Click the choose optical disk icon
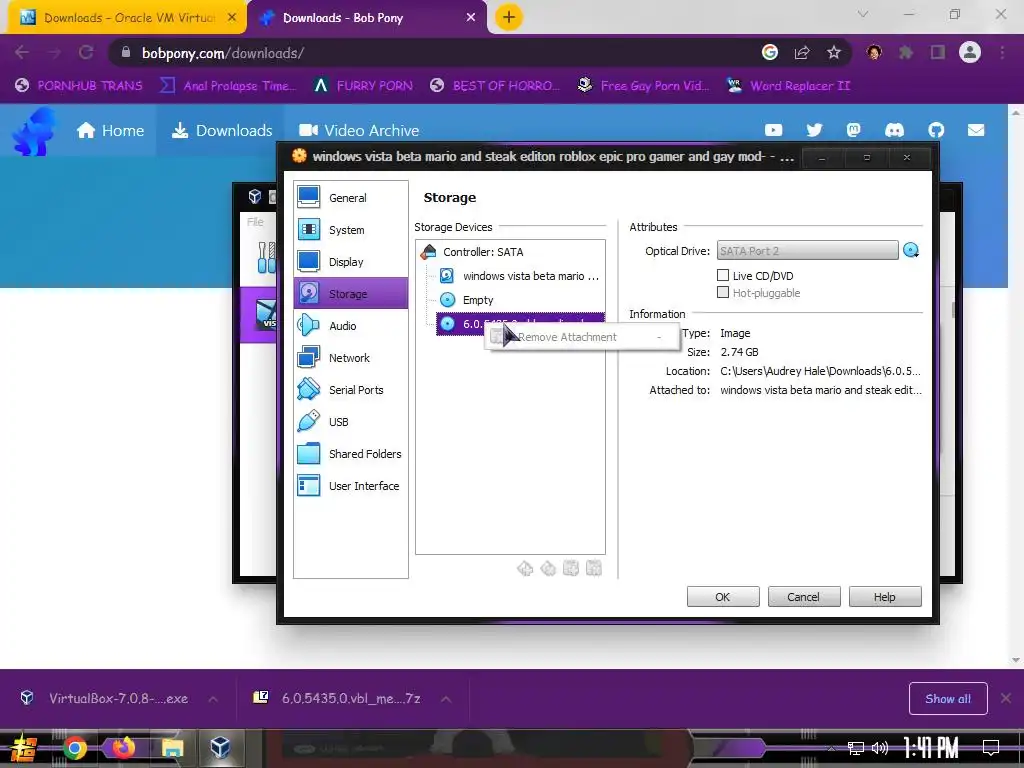 pos(911,250)
